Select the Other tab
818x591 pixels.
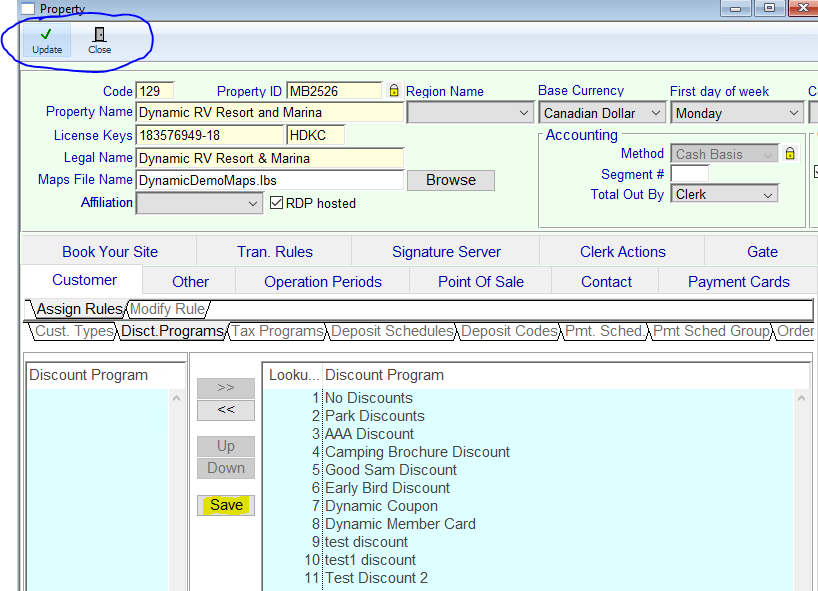[x=190, y=282]
